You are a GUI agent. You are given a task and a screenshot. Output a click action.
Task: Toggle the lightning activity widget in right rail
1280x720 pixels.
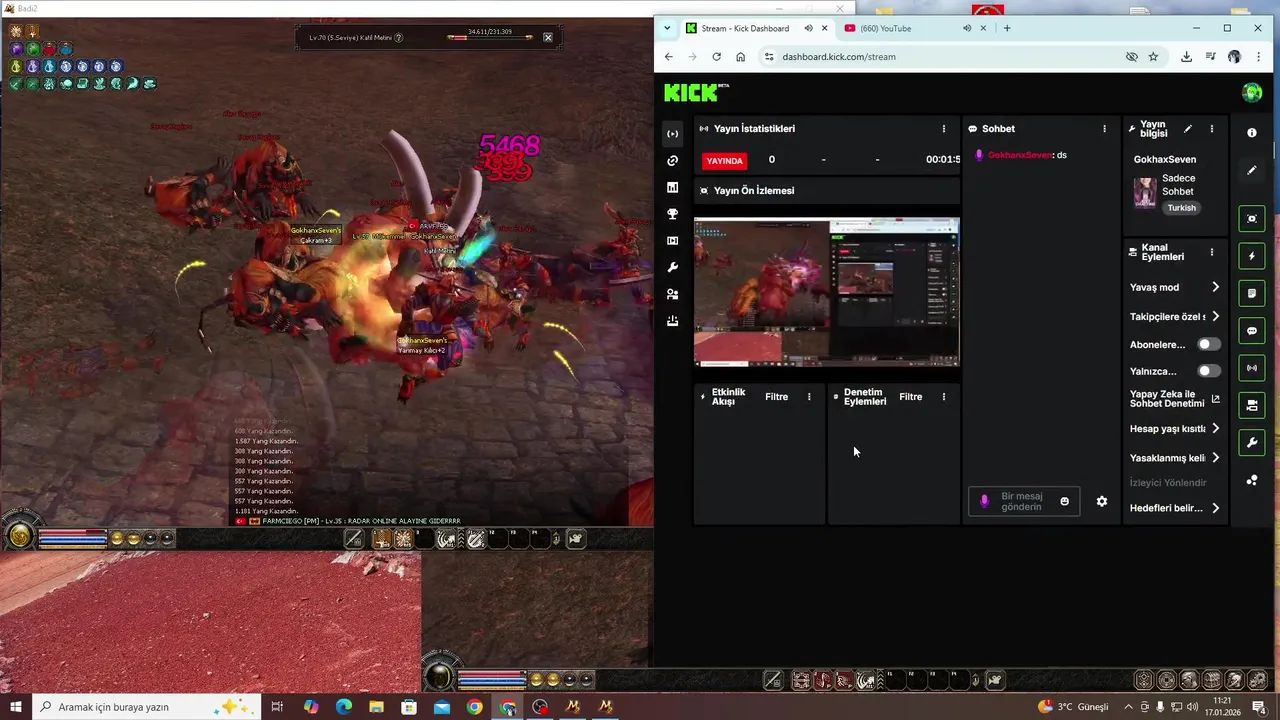[1252, 256]
